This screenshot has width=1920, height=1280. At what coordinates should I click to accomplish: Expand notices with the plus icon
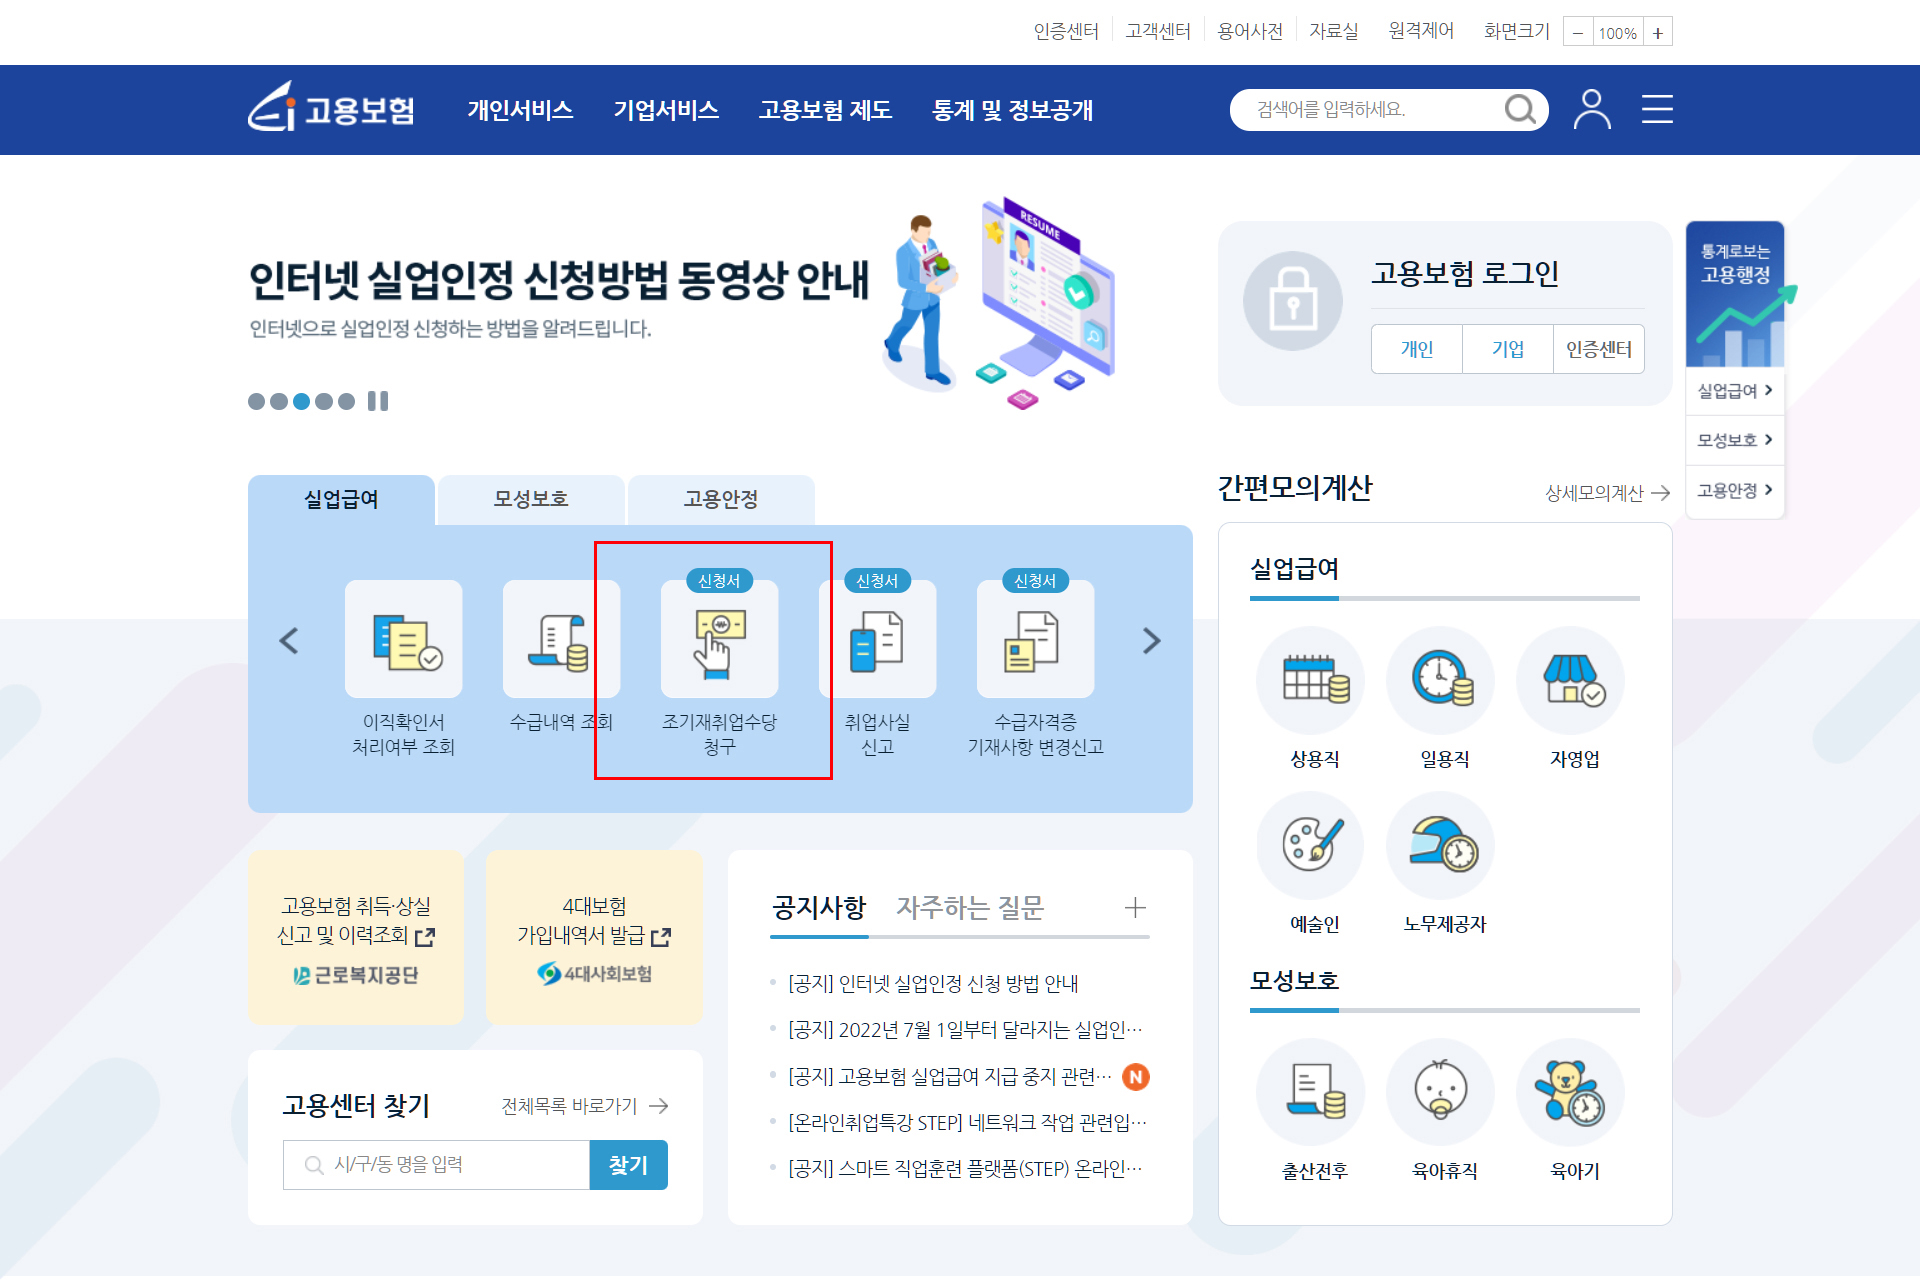pos(1134,908)
